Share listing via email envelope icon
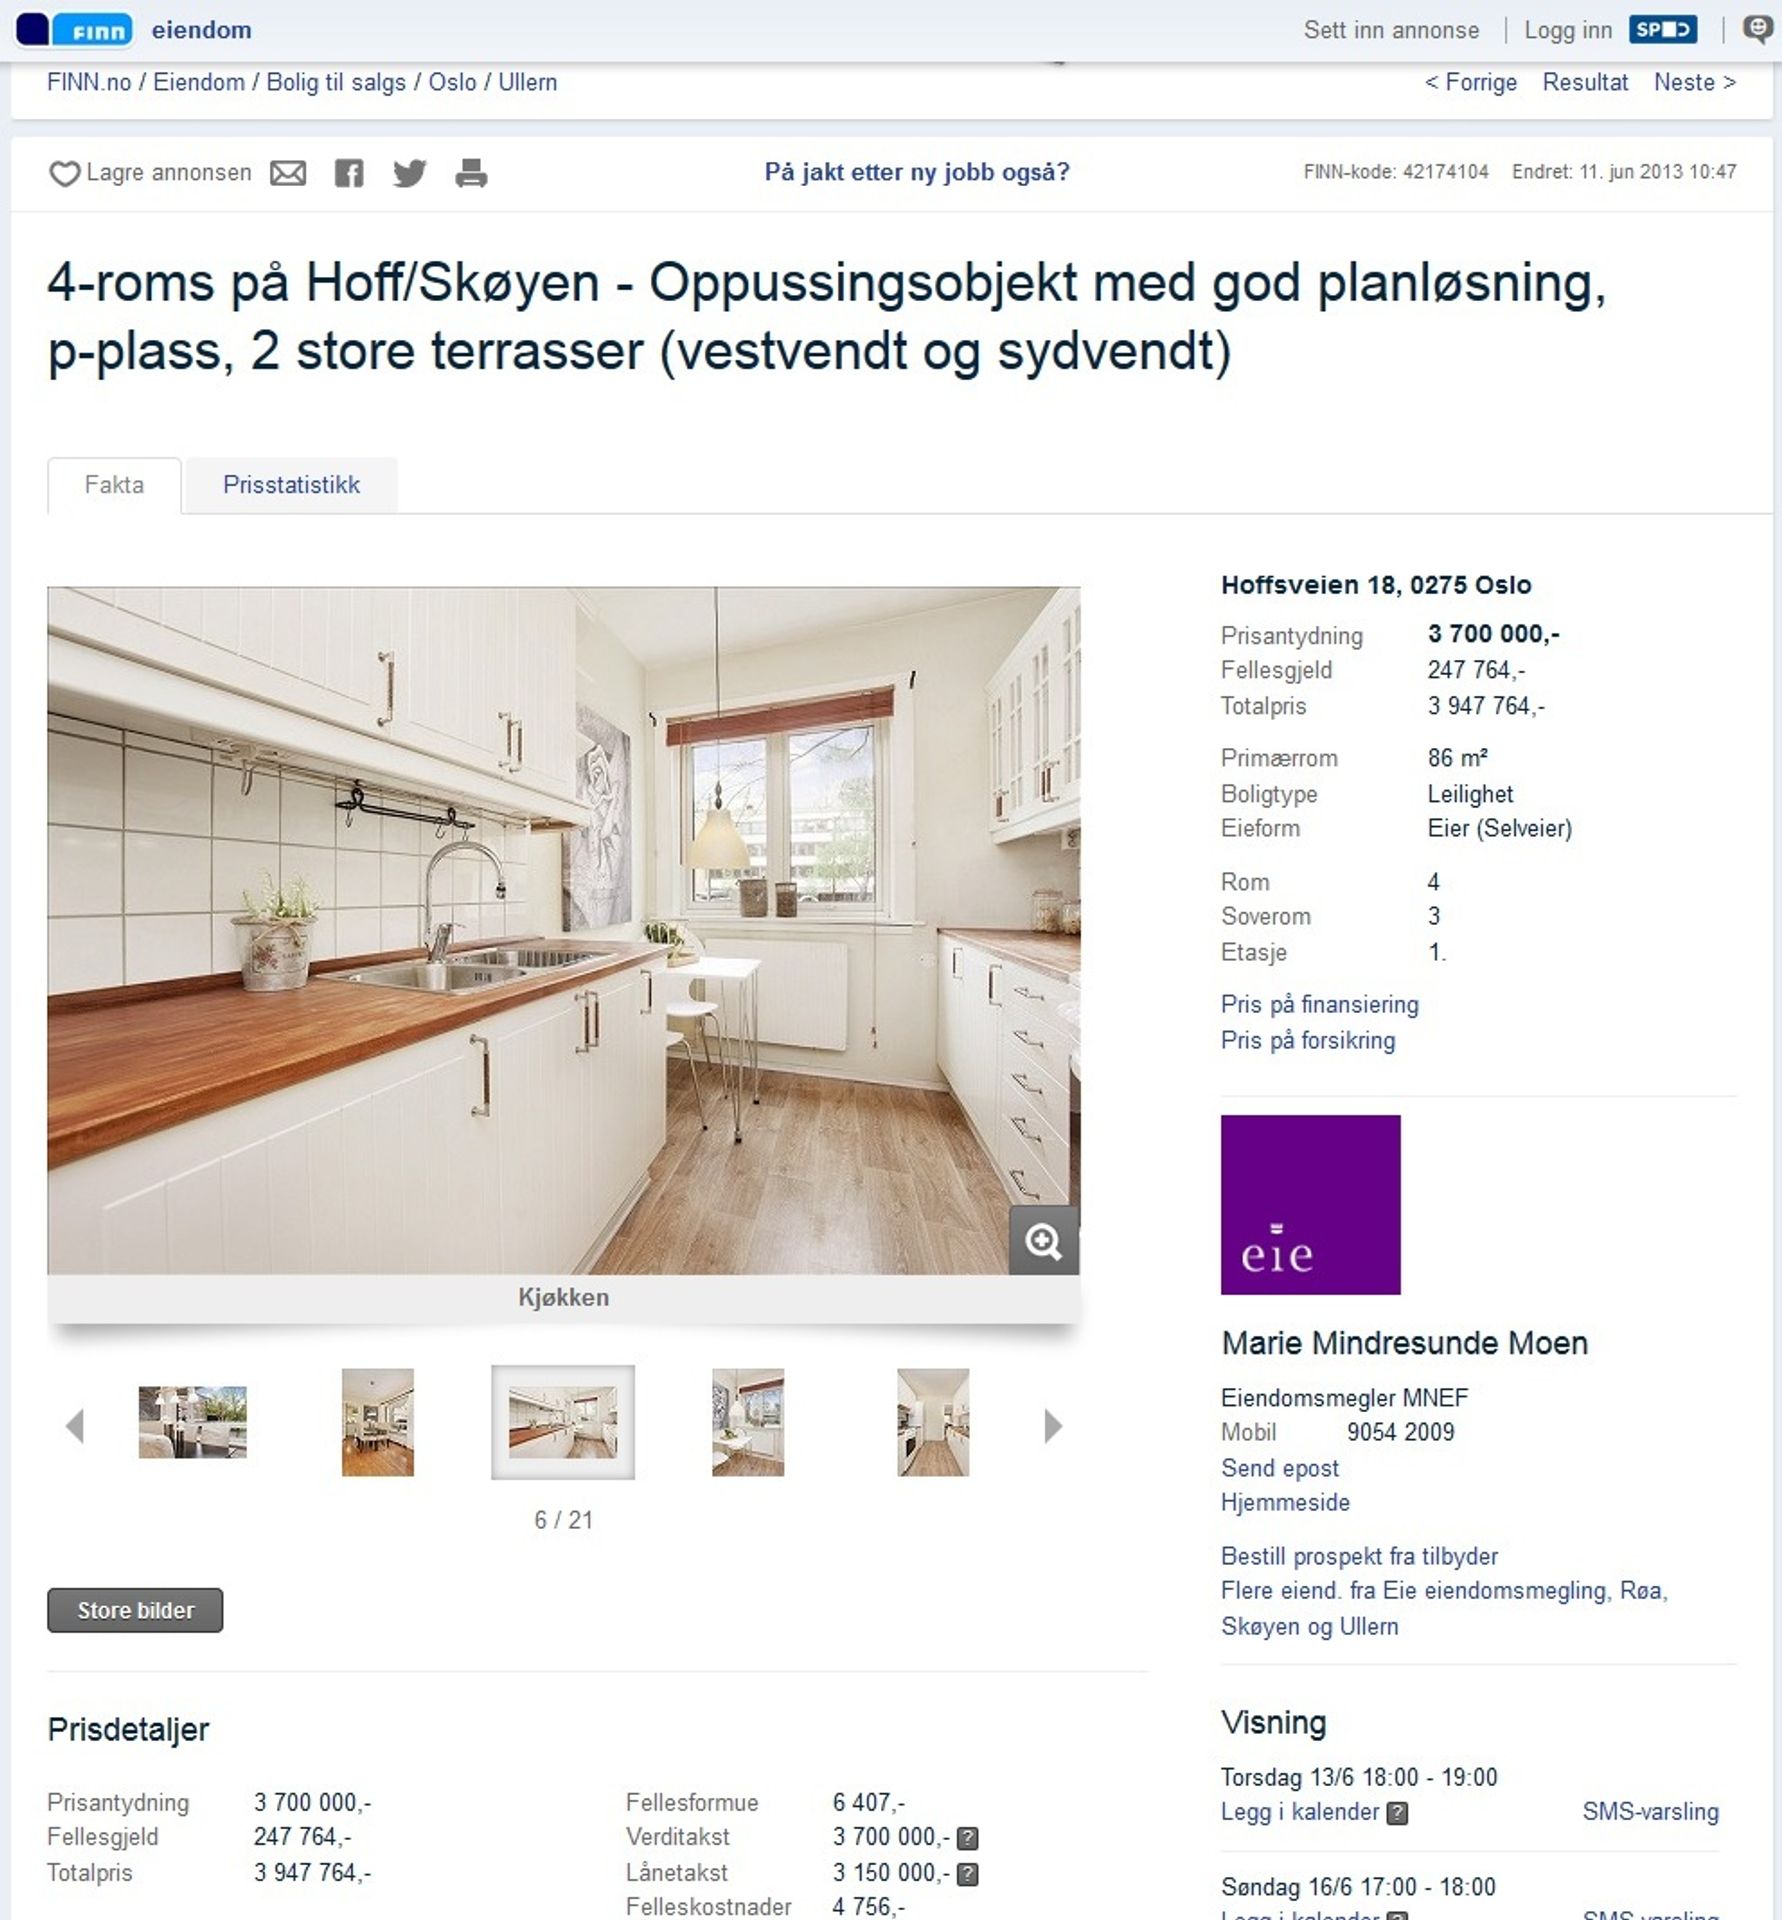The image size is (1782, 1920). click(x=288, y=173)
